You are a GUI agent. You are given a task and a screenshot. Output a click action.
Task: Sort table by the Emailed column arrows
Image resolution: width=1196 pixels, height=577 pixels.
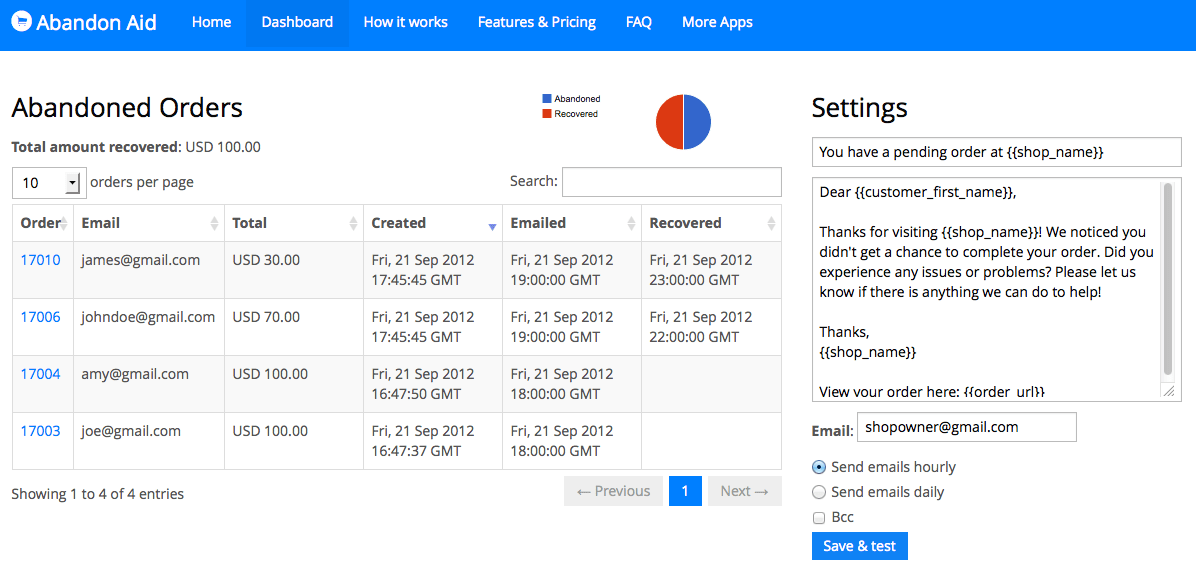[631, 224]
